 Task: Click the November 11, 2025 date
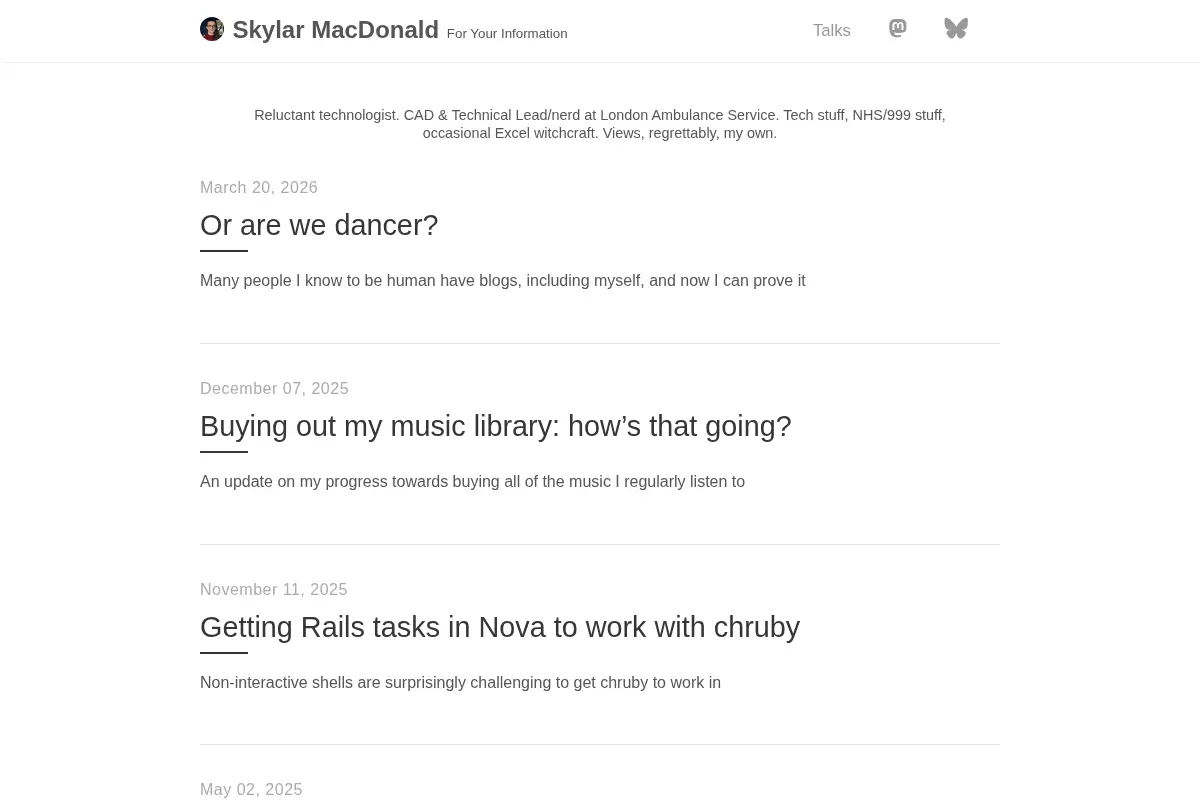pos(274,590)
